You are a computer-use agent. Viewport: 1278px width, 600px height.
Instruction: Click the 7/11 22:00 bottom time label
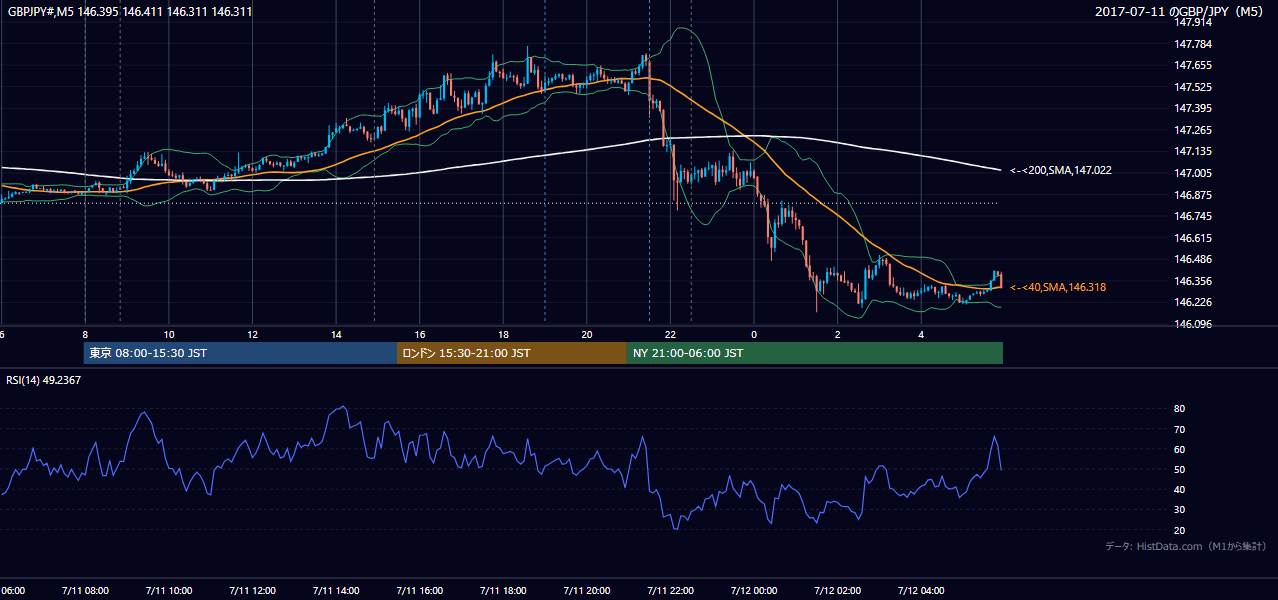(670, 590)
